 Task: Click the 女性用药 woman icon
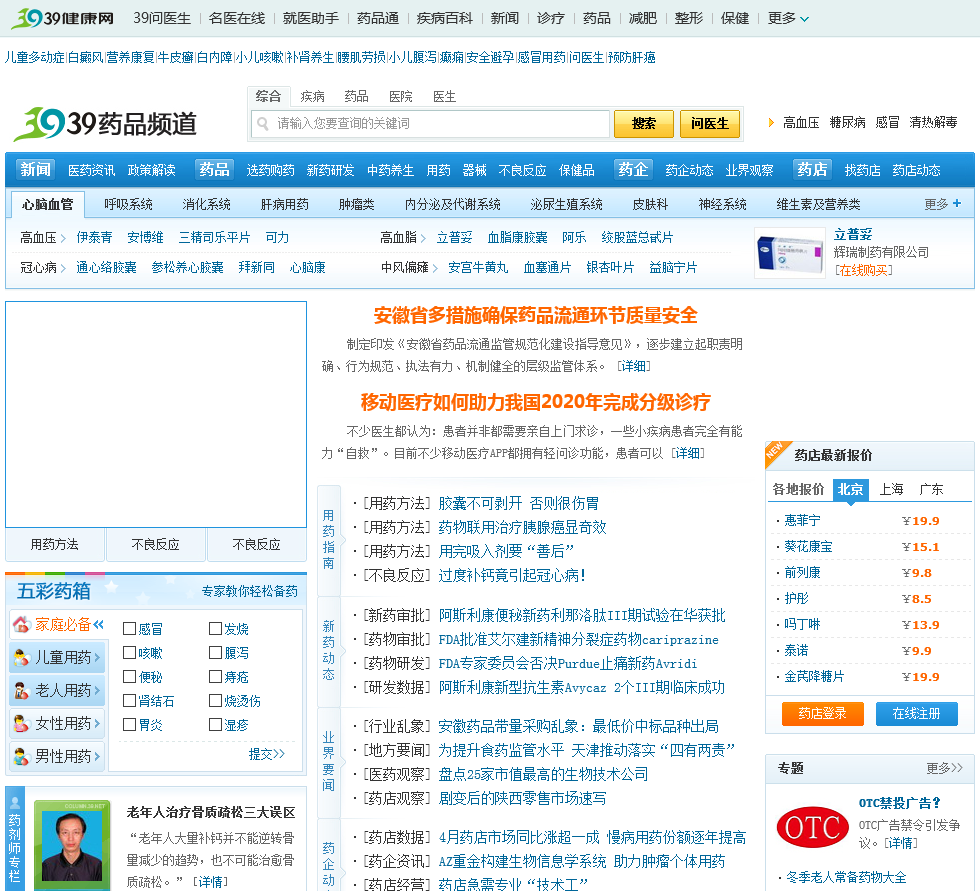21,724
